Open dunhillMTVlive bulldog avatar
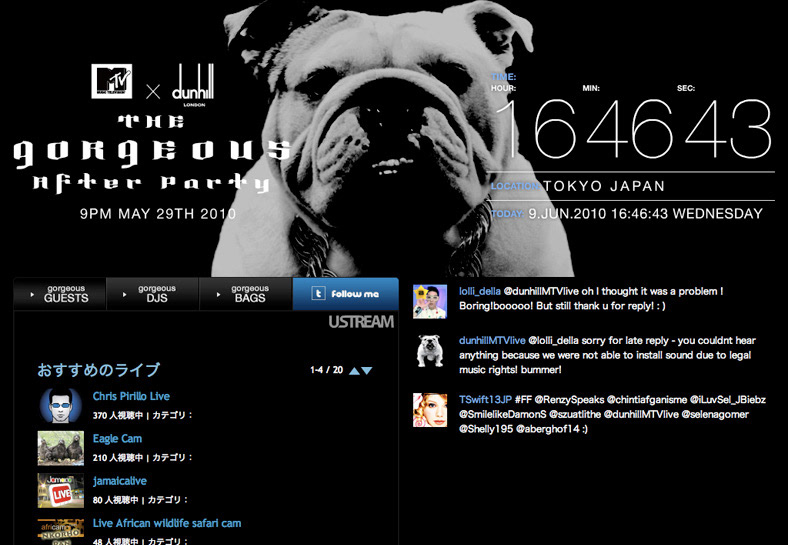The width and height of the screenshot is (788, 545). pyautogui.click(x=430, y=351)
